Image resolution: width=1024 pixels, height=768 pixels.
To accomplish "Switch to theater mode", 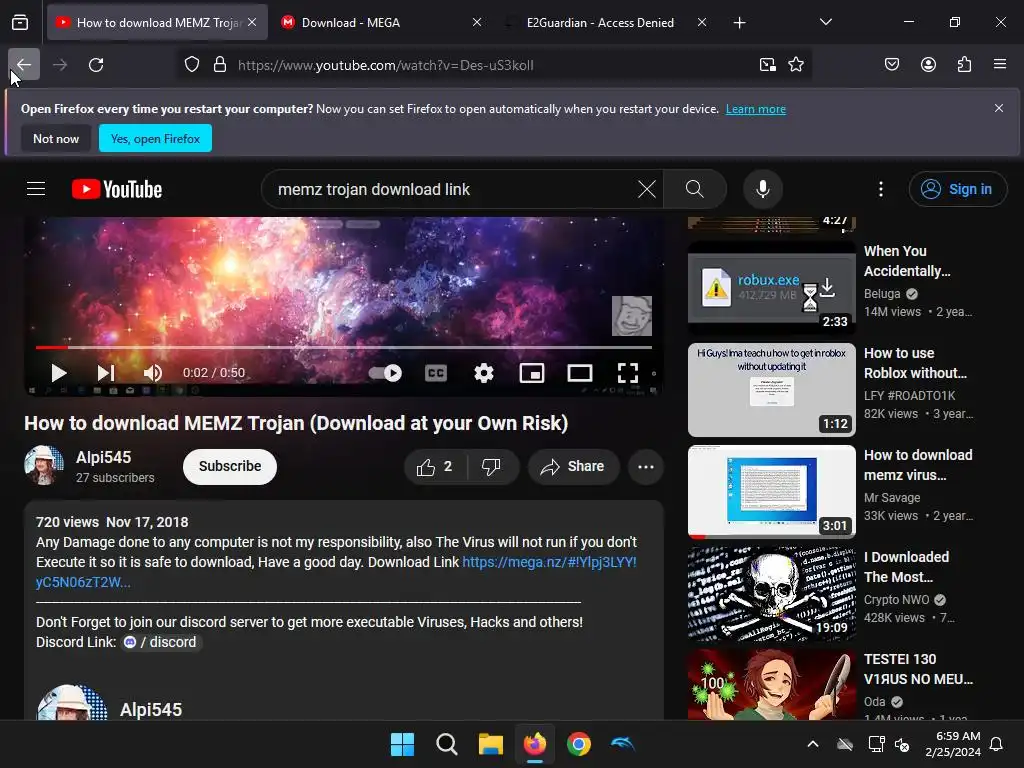I will click(x=579, y=373).
